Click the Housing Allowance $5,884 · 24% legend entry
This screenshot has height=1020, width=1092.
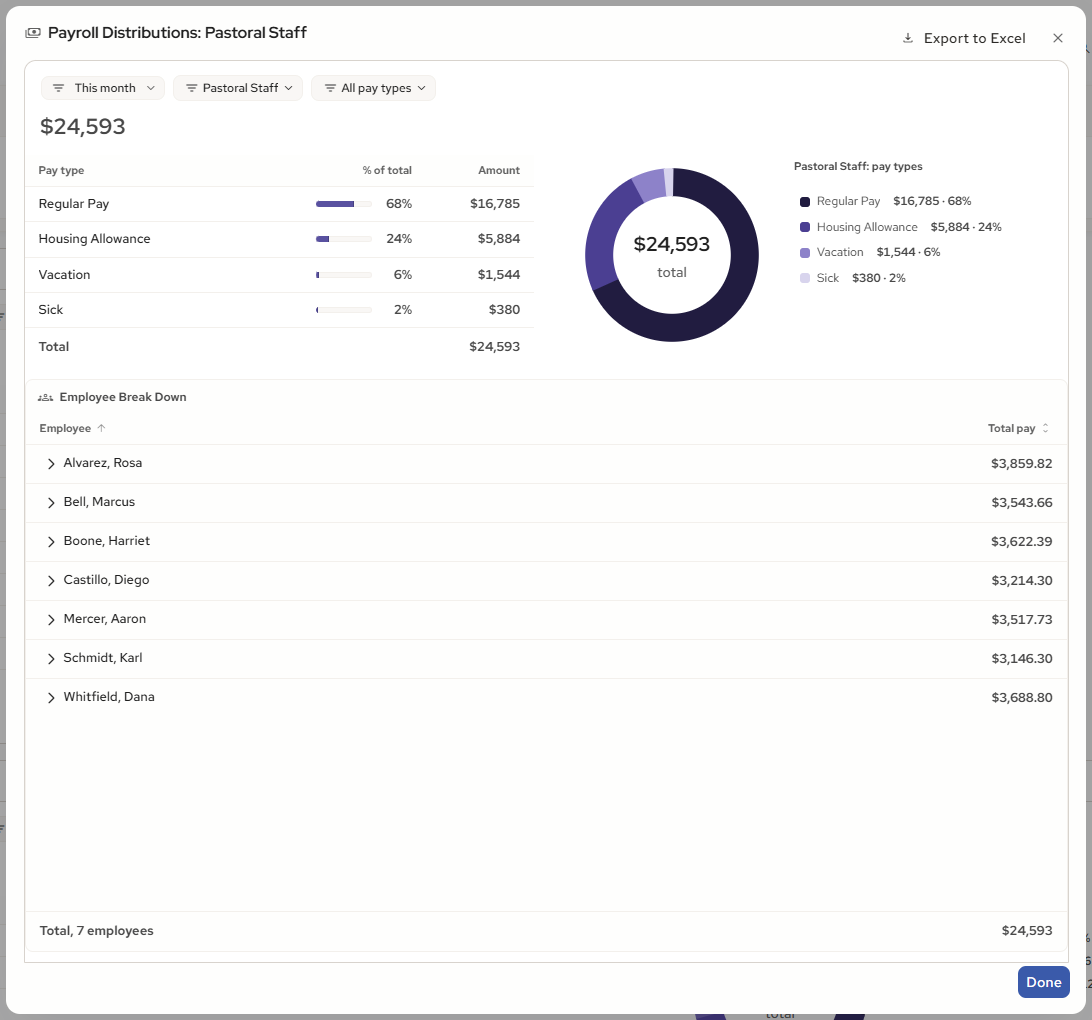pos(901,227)
